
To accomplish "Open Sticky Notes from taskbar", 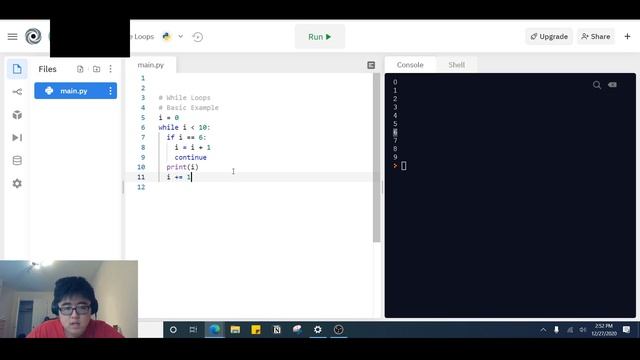I will coord(256,329).
